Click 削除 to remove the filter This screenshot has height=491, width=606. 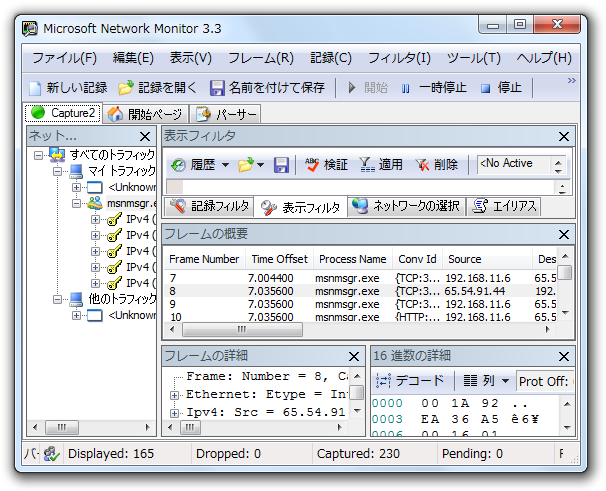tap(436, 165)
